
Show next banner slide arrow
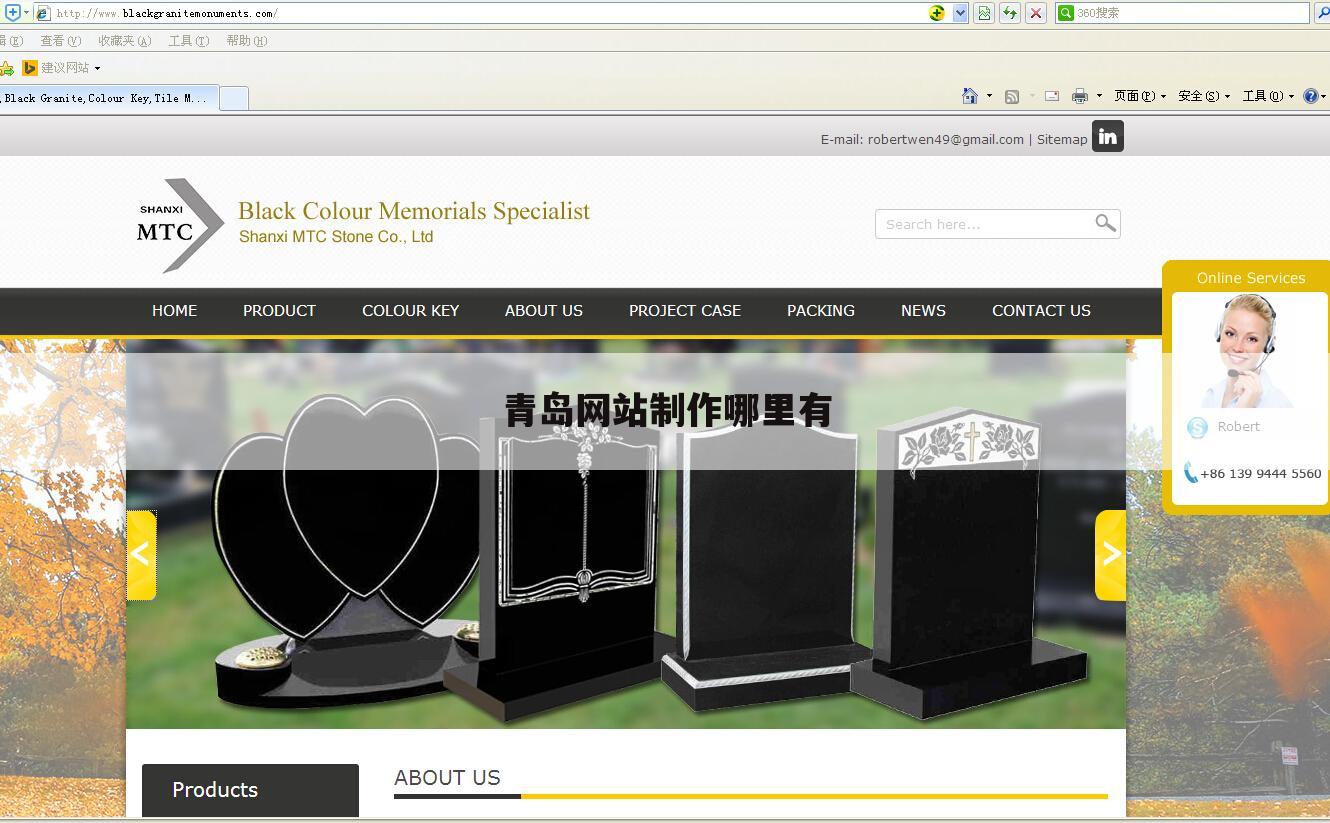pyautogui.click(x=1110, y=555)
